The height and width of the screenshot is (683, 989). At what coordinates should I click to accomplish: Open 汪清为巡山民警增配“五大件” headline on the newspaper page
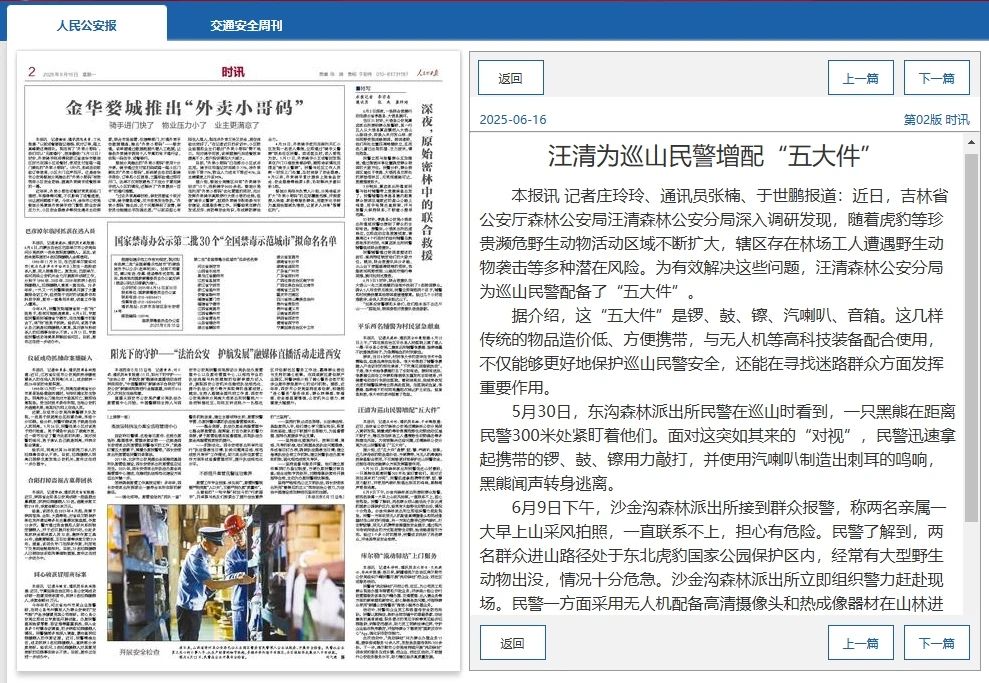click(399, 410)
